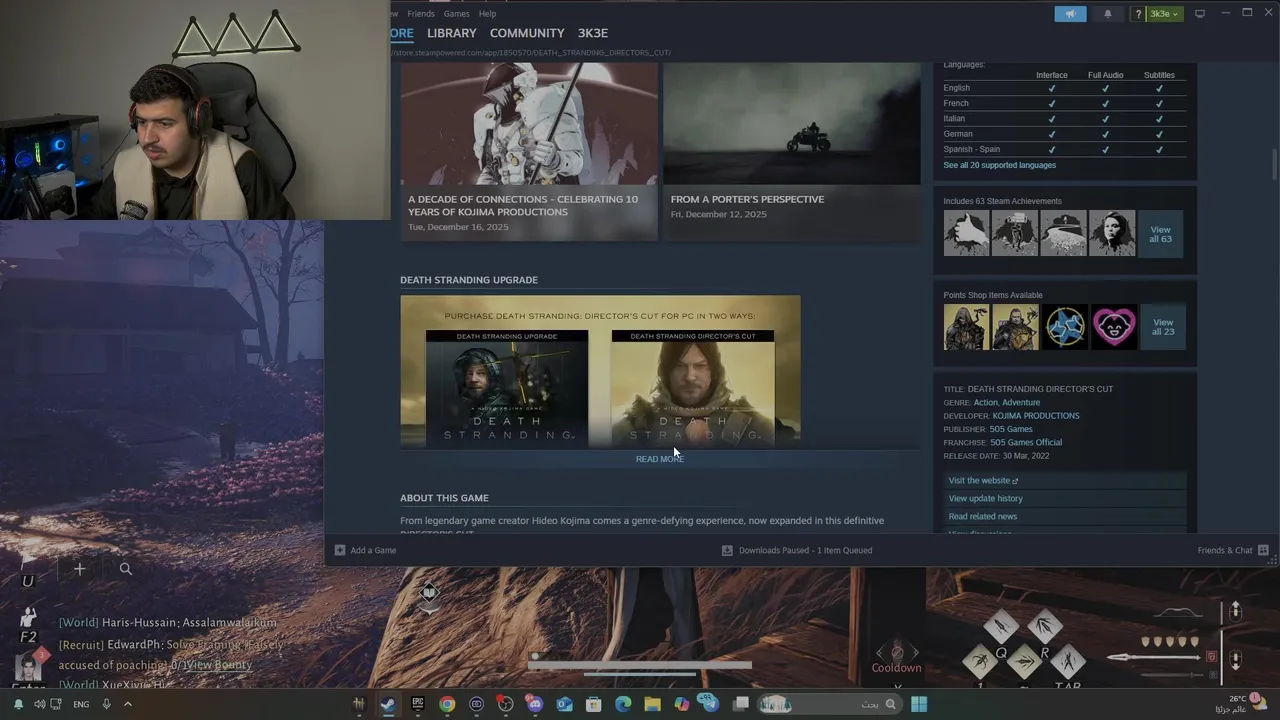
Task: Open the Friends menu
Action: point(421,14)
